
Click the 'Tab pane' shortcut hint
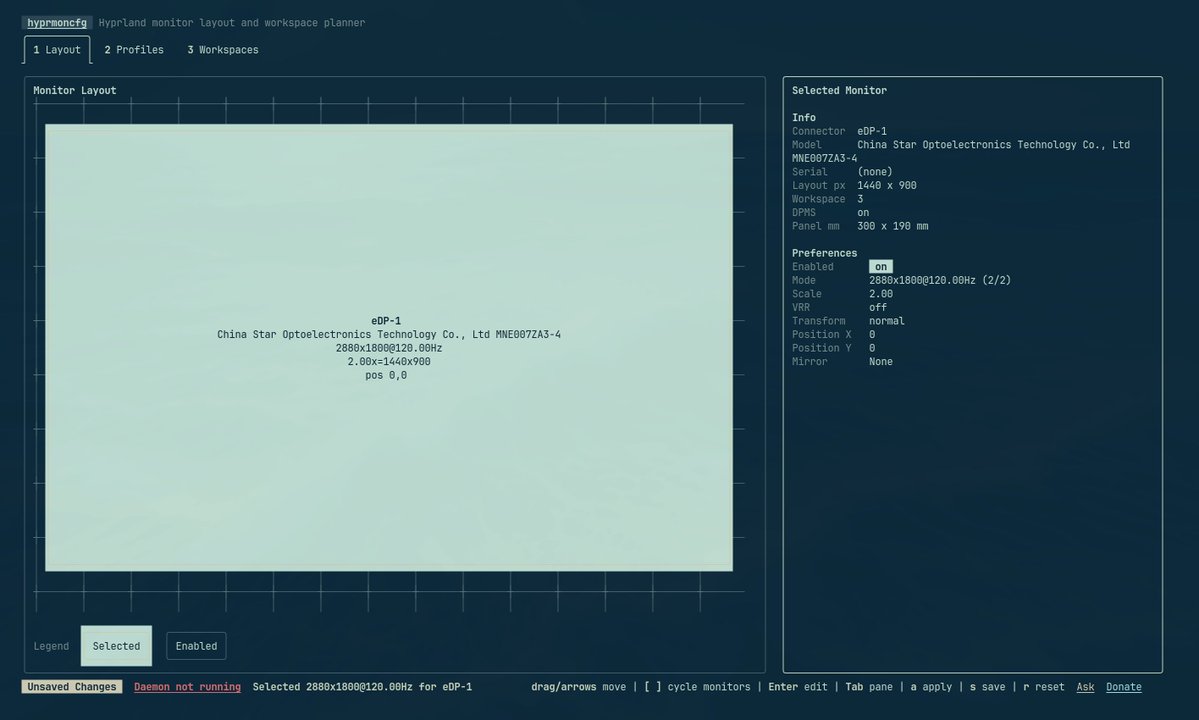pos(869,687)
